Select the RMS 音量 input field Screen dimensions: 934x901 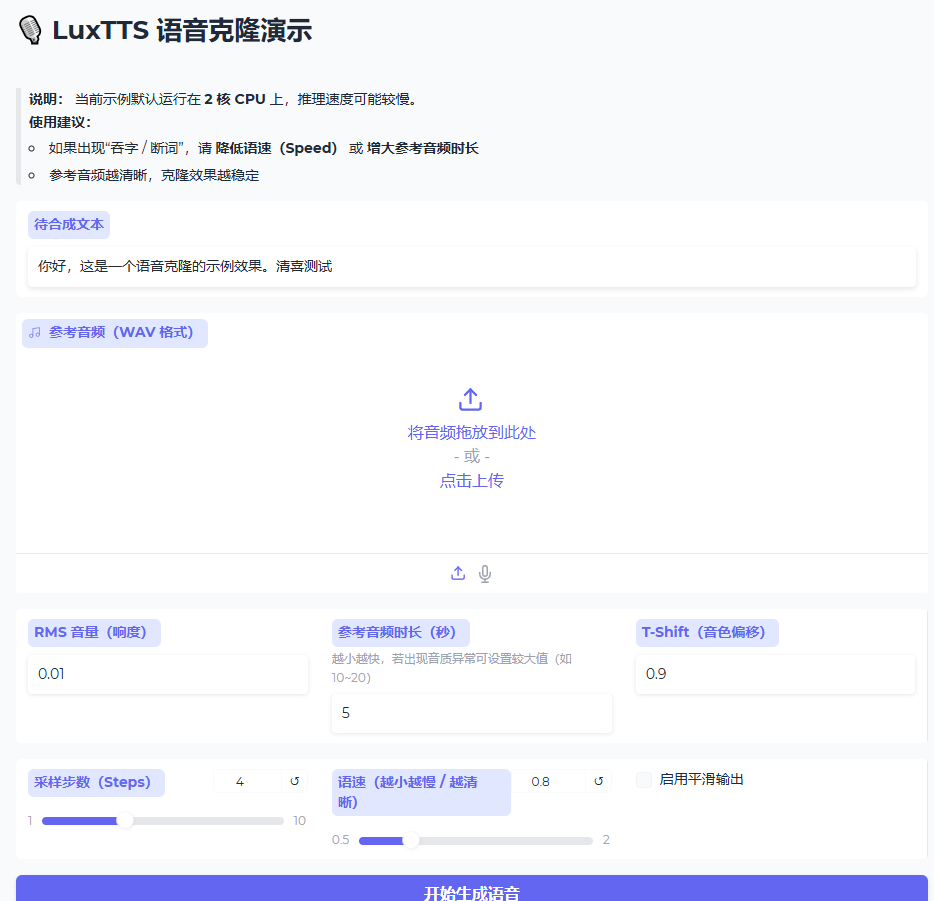167,674
